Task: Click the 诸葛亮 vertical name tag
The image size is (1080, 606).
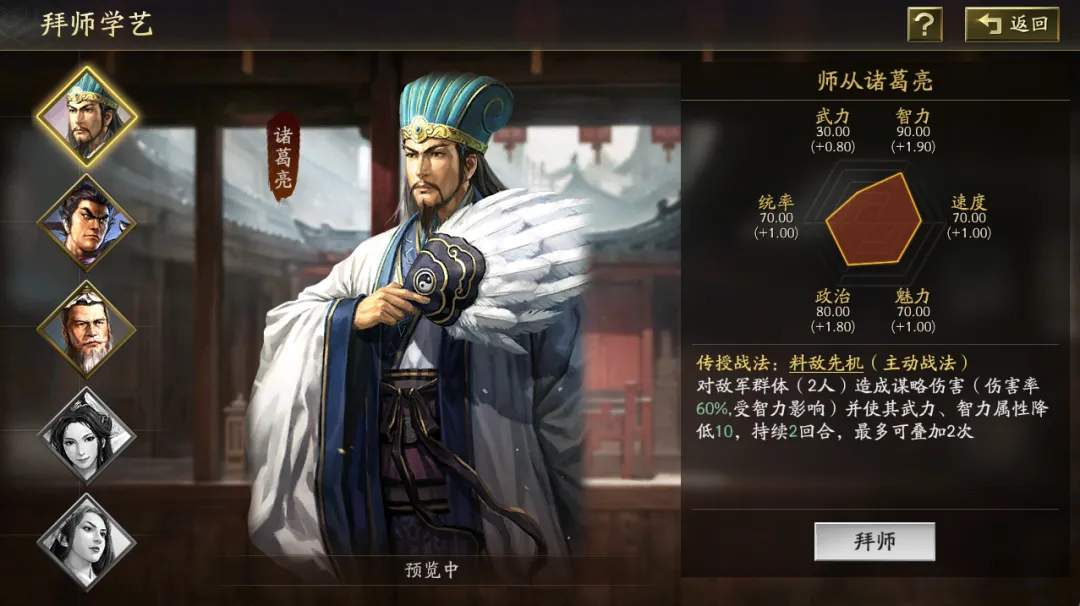Action: [283, 157]
